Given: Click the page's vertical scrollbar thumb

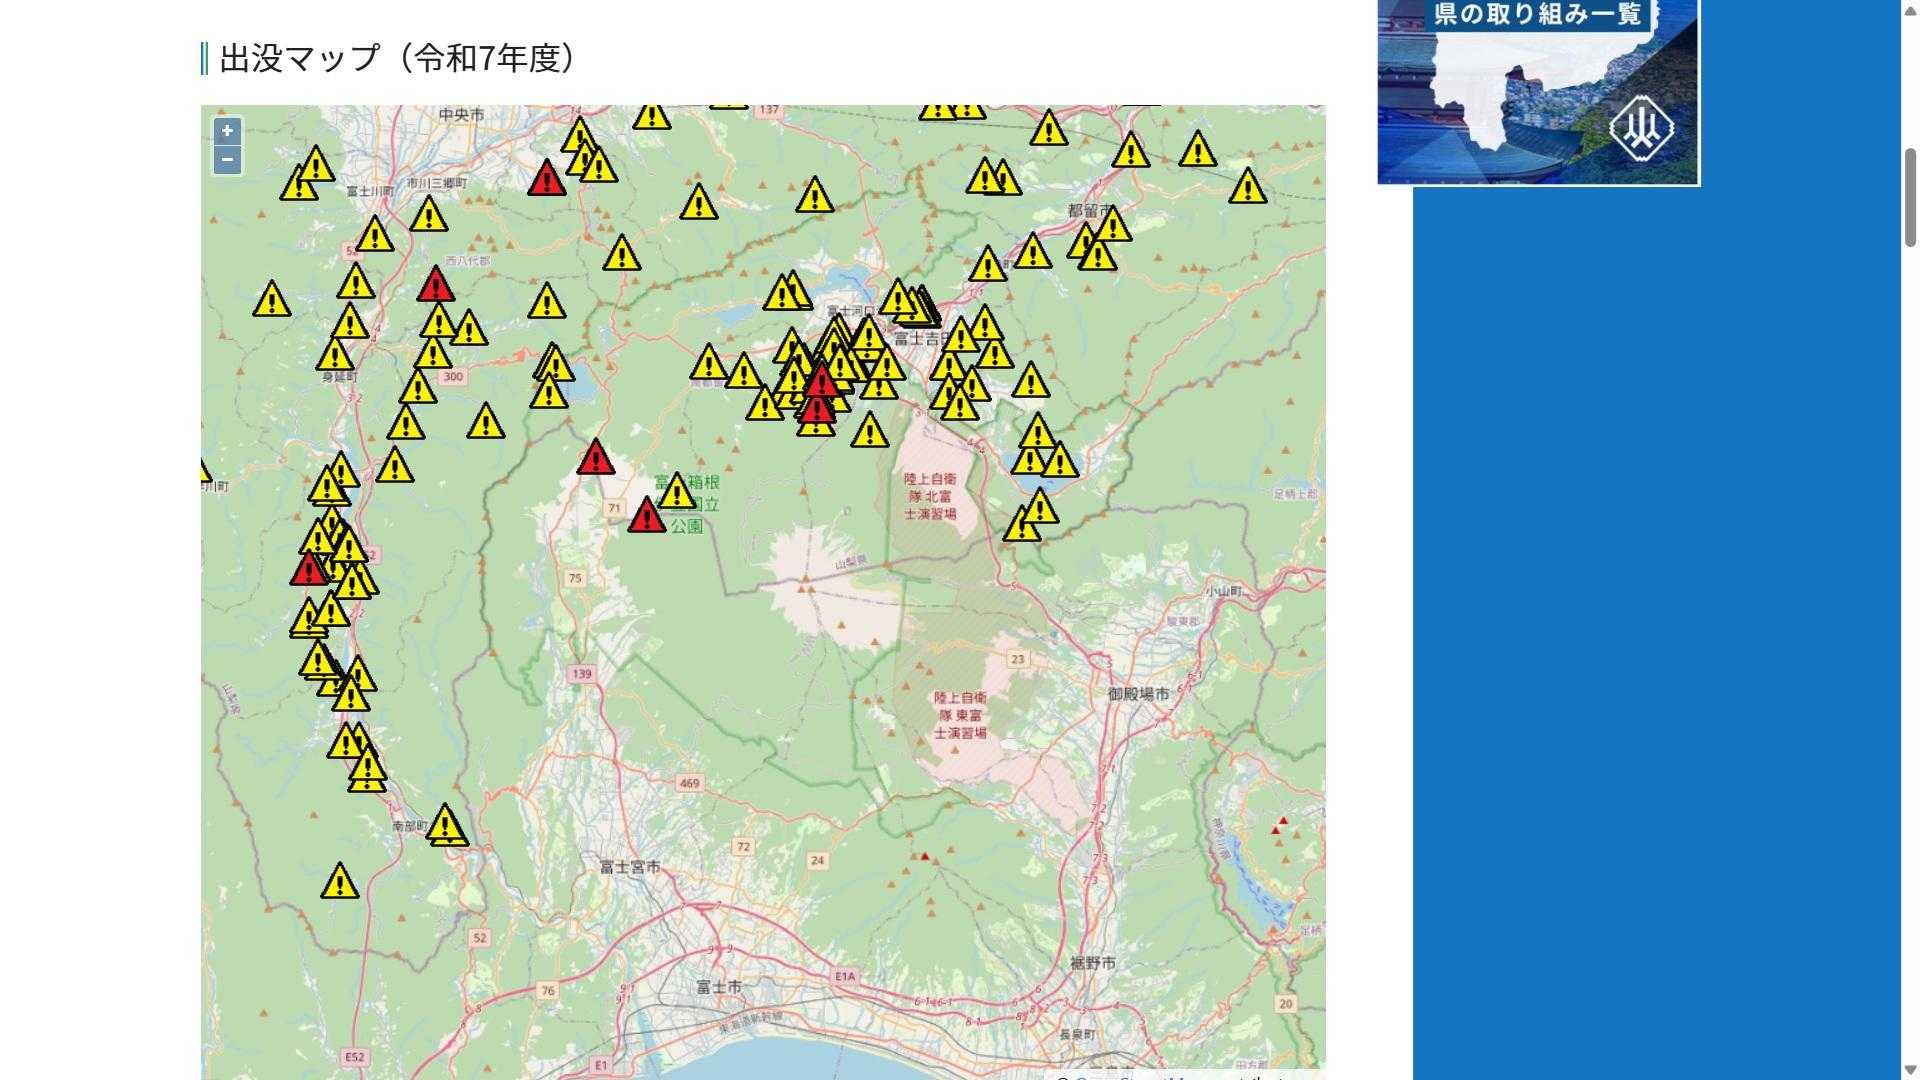Looking at the screenshot, I should click(x=1909, y=196).
